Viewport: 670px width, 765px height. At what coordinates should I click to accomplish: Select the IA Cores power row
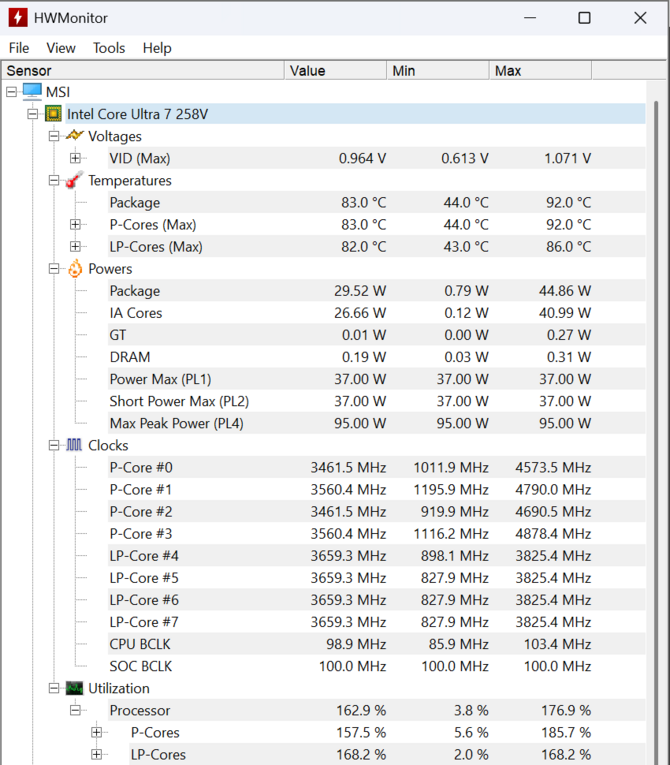coord(376,313)
